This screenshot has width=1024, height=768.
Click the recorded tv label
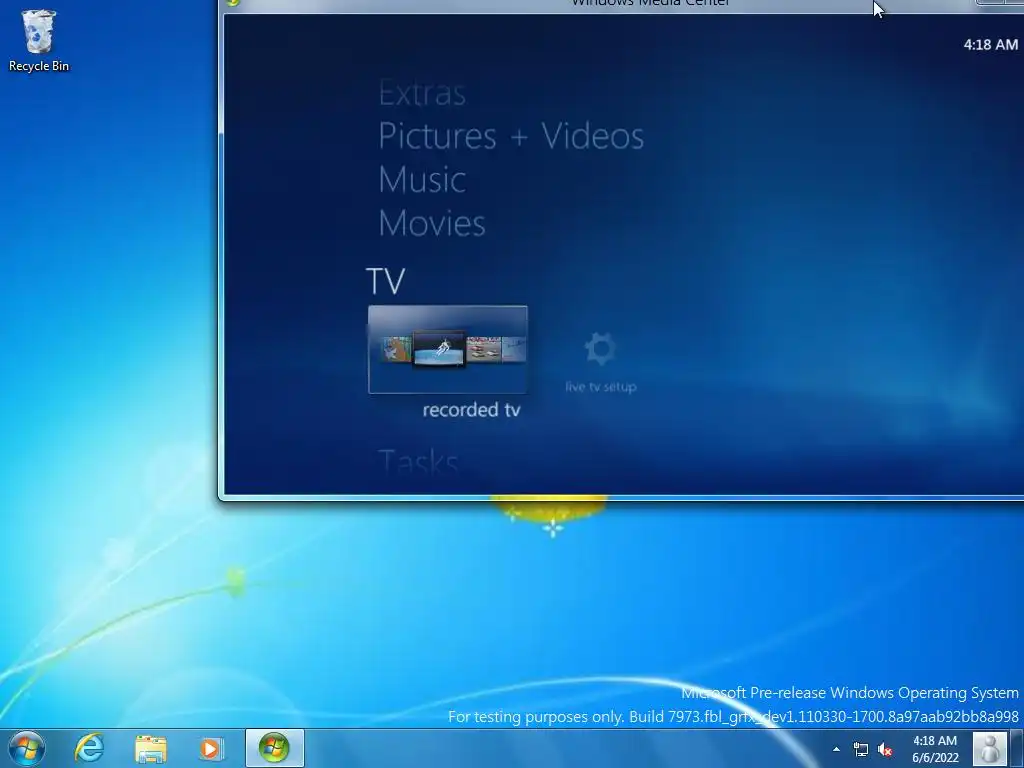point(471,410)
